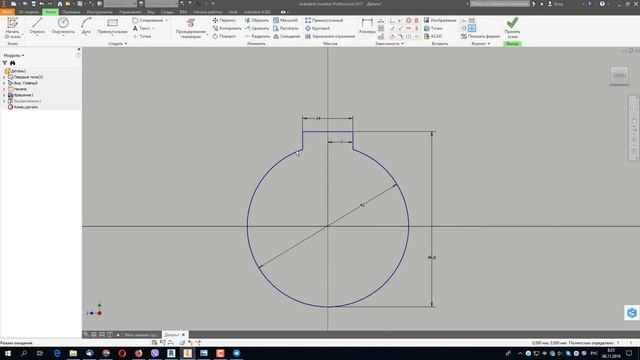The width and height of the screenshot is (640, 360).
Task: Select the Dimension (Размеры) tool
Action: [367, 26]
